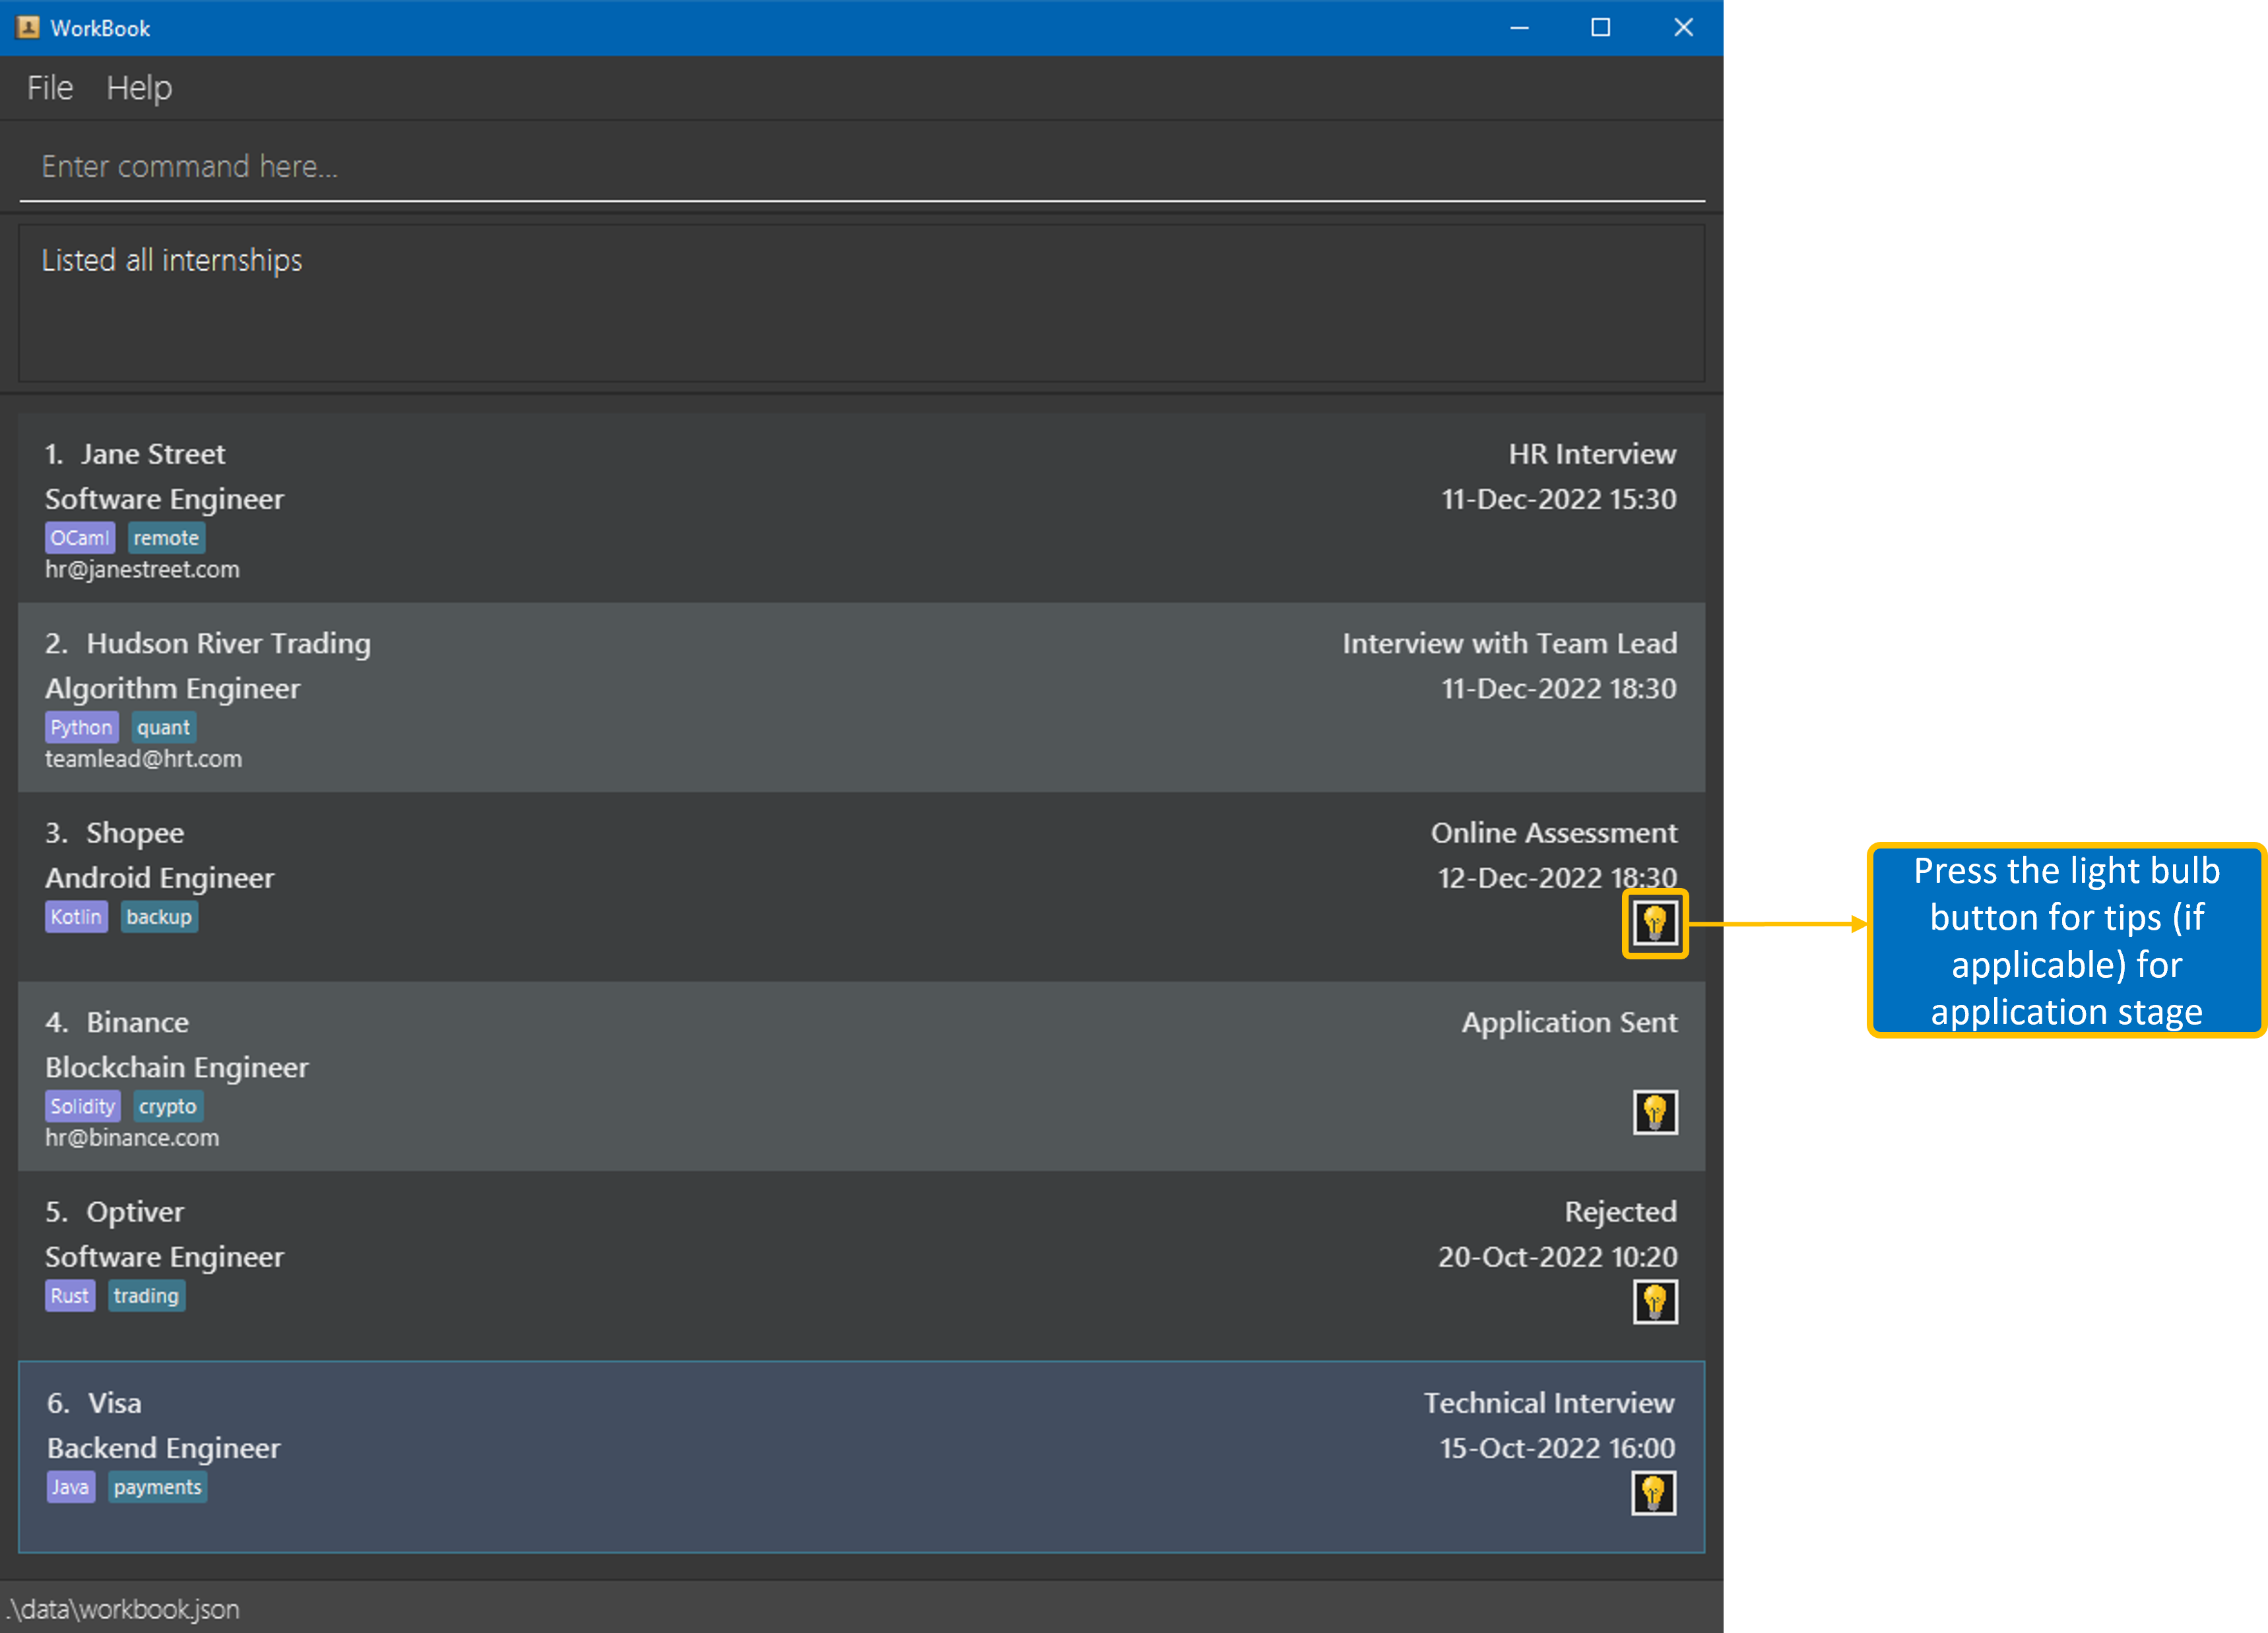Click the Rejected stage label

(1620, 1212)
